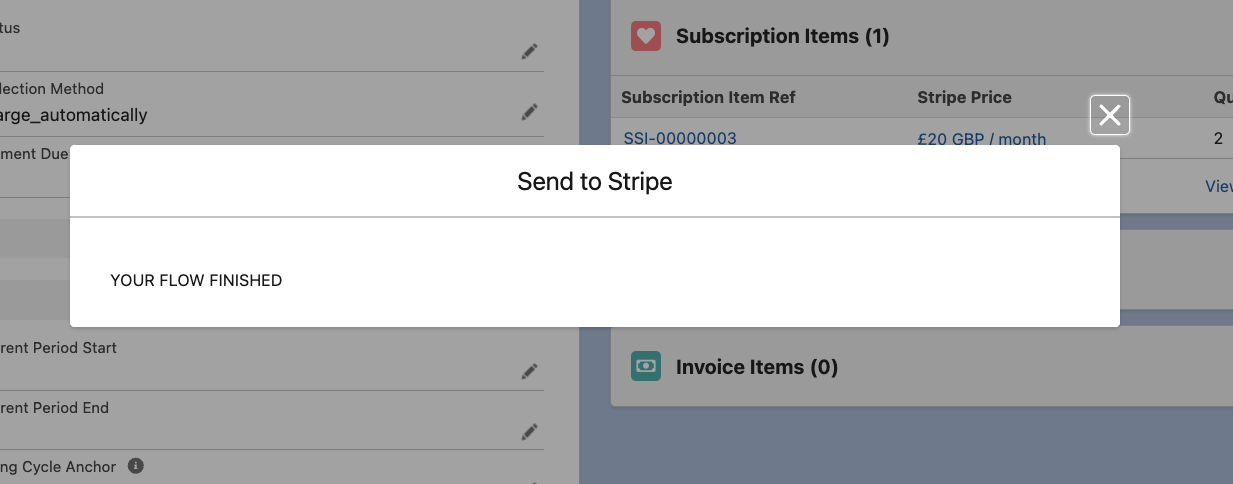Open the Invoice Items (0) related list
This screenshot has width=1233, height=484.
click(x=756, y=367)
